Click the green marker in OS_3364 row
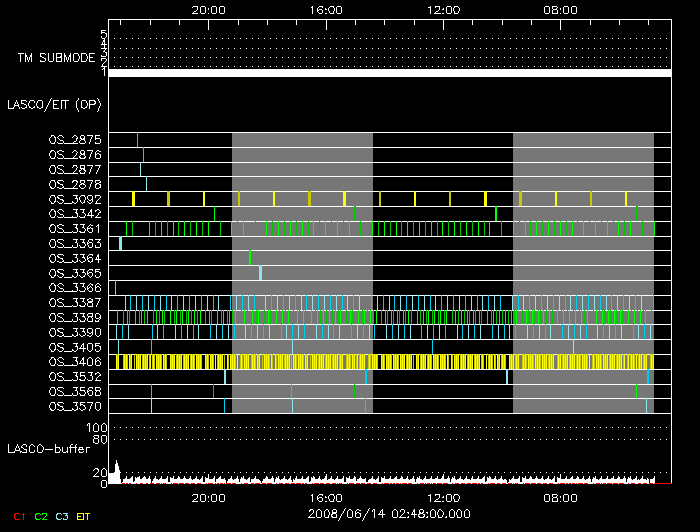The height and width of the screenshot is (532, 700). pyautogui.click(x=250, y=258)
